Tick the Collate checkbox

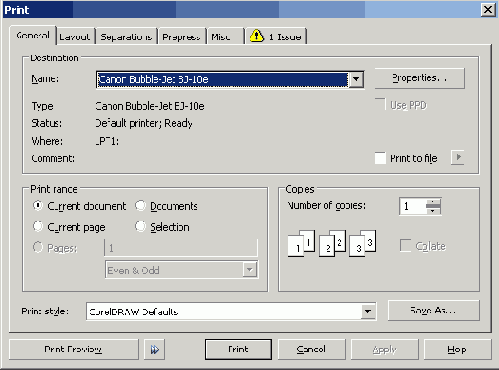[405, 246]
